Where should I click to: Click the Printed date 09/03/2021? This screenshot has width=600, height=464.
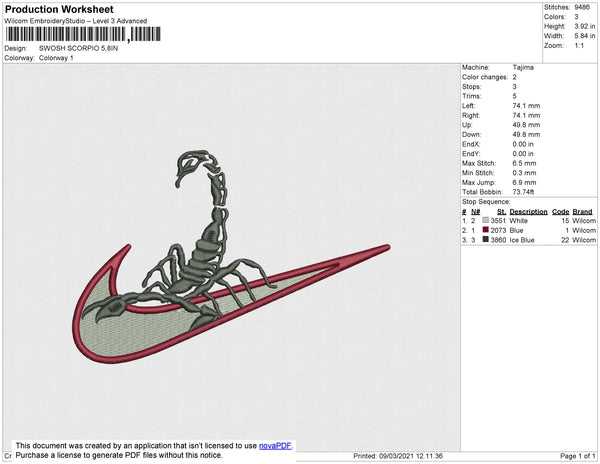click(x=398, y=456)
